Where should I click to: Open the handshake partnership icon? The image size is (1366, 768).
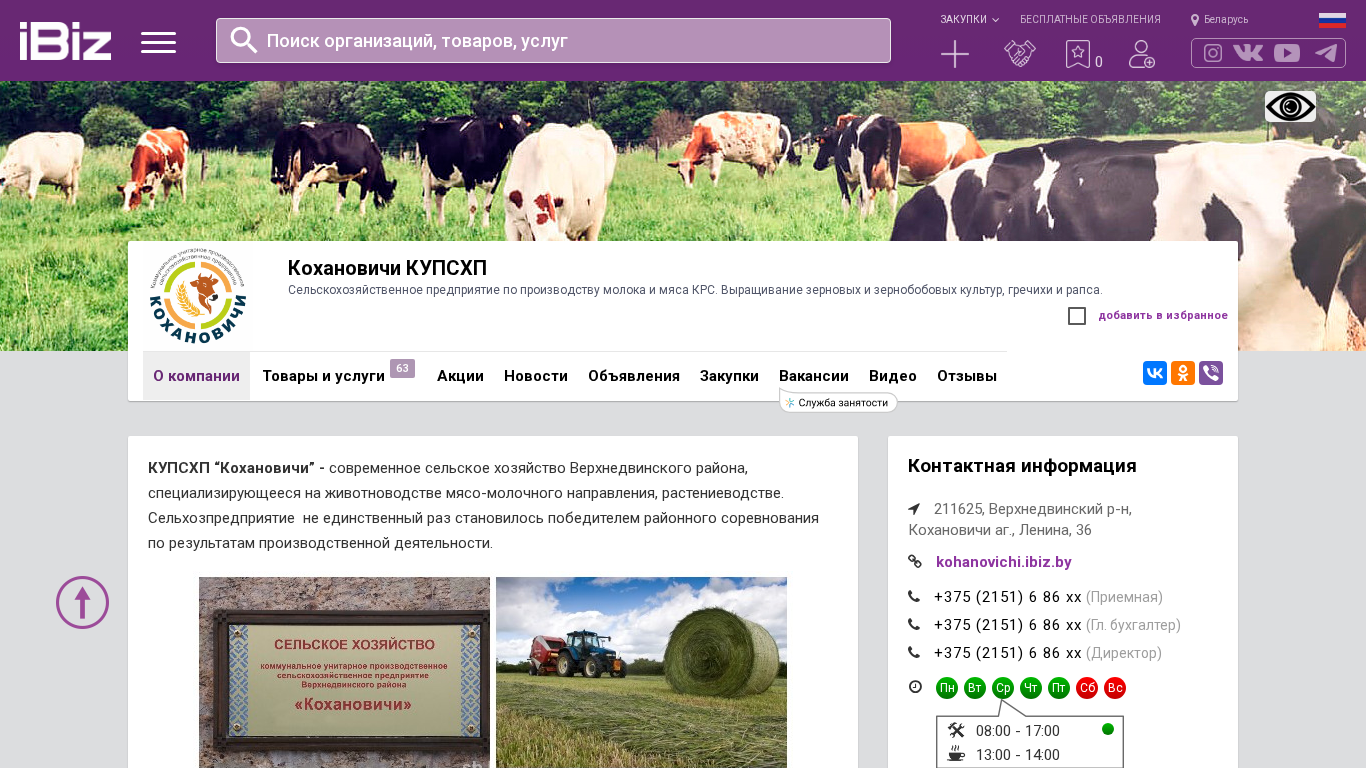[x=1020, y=54]
